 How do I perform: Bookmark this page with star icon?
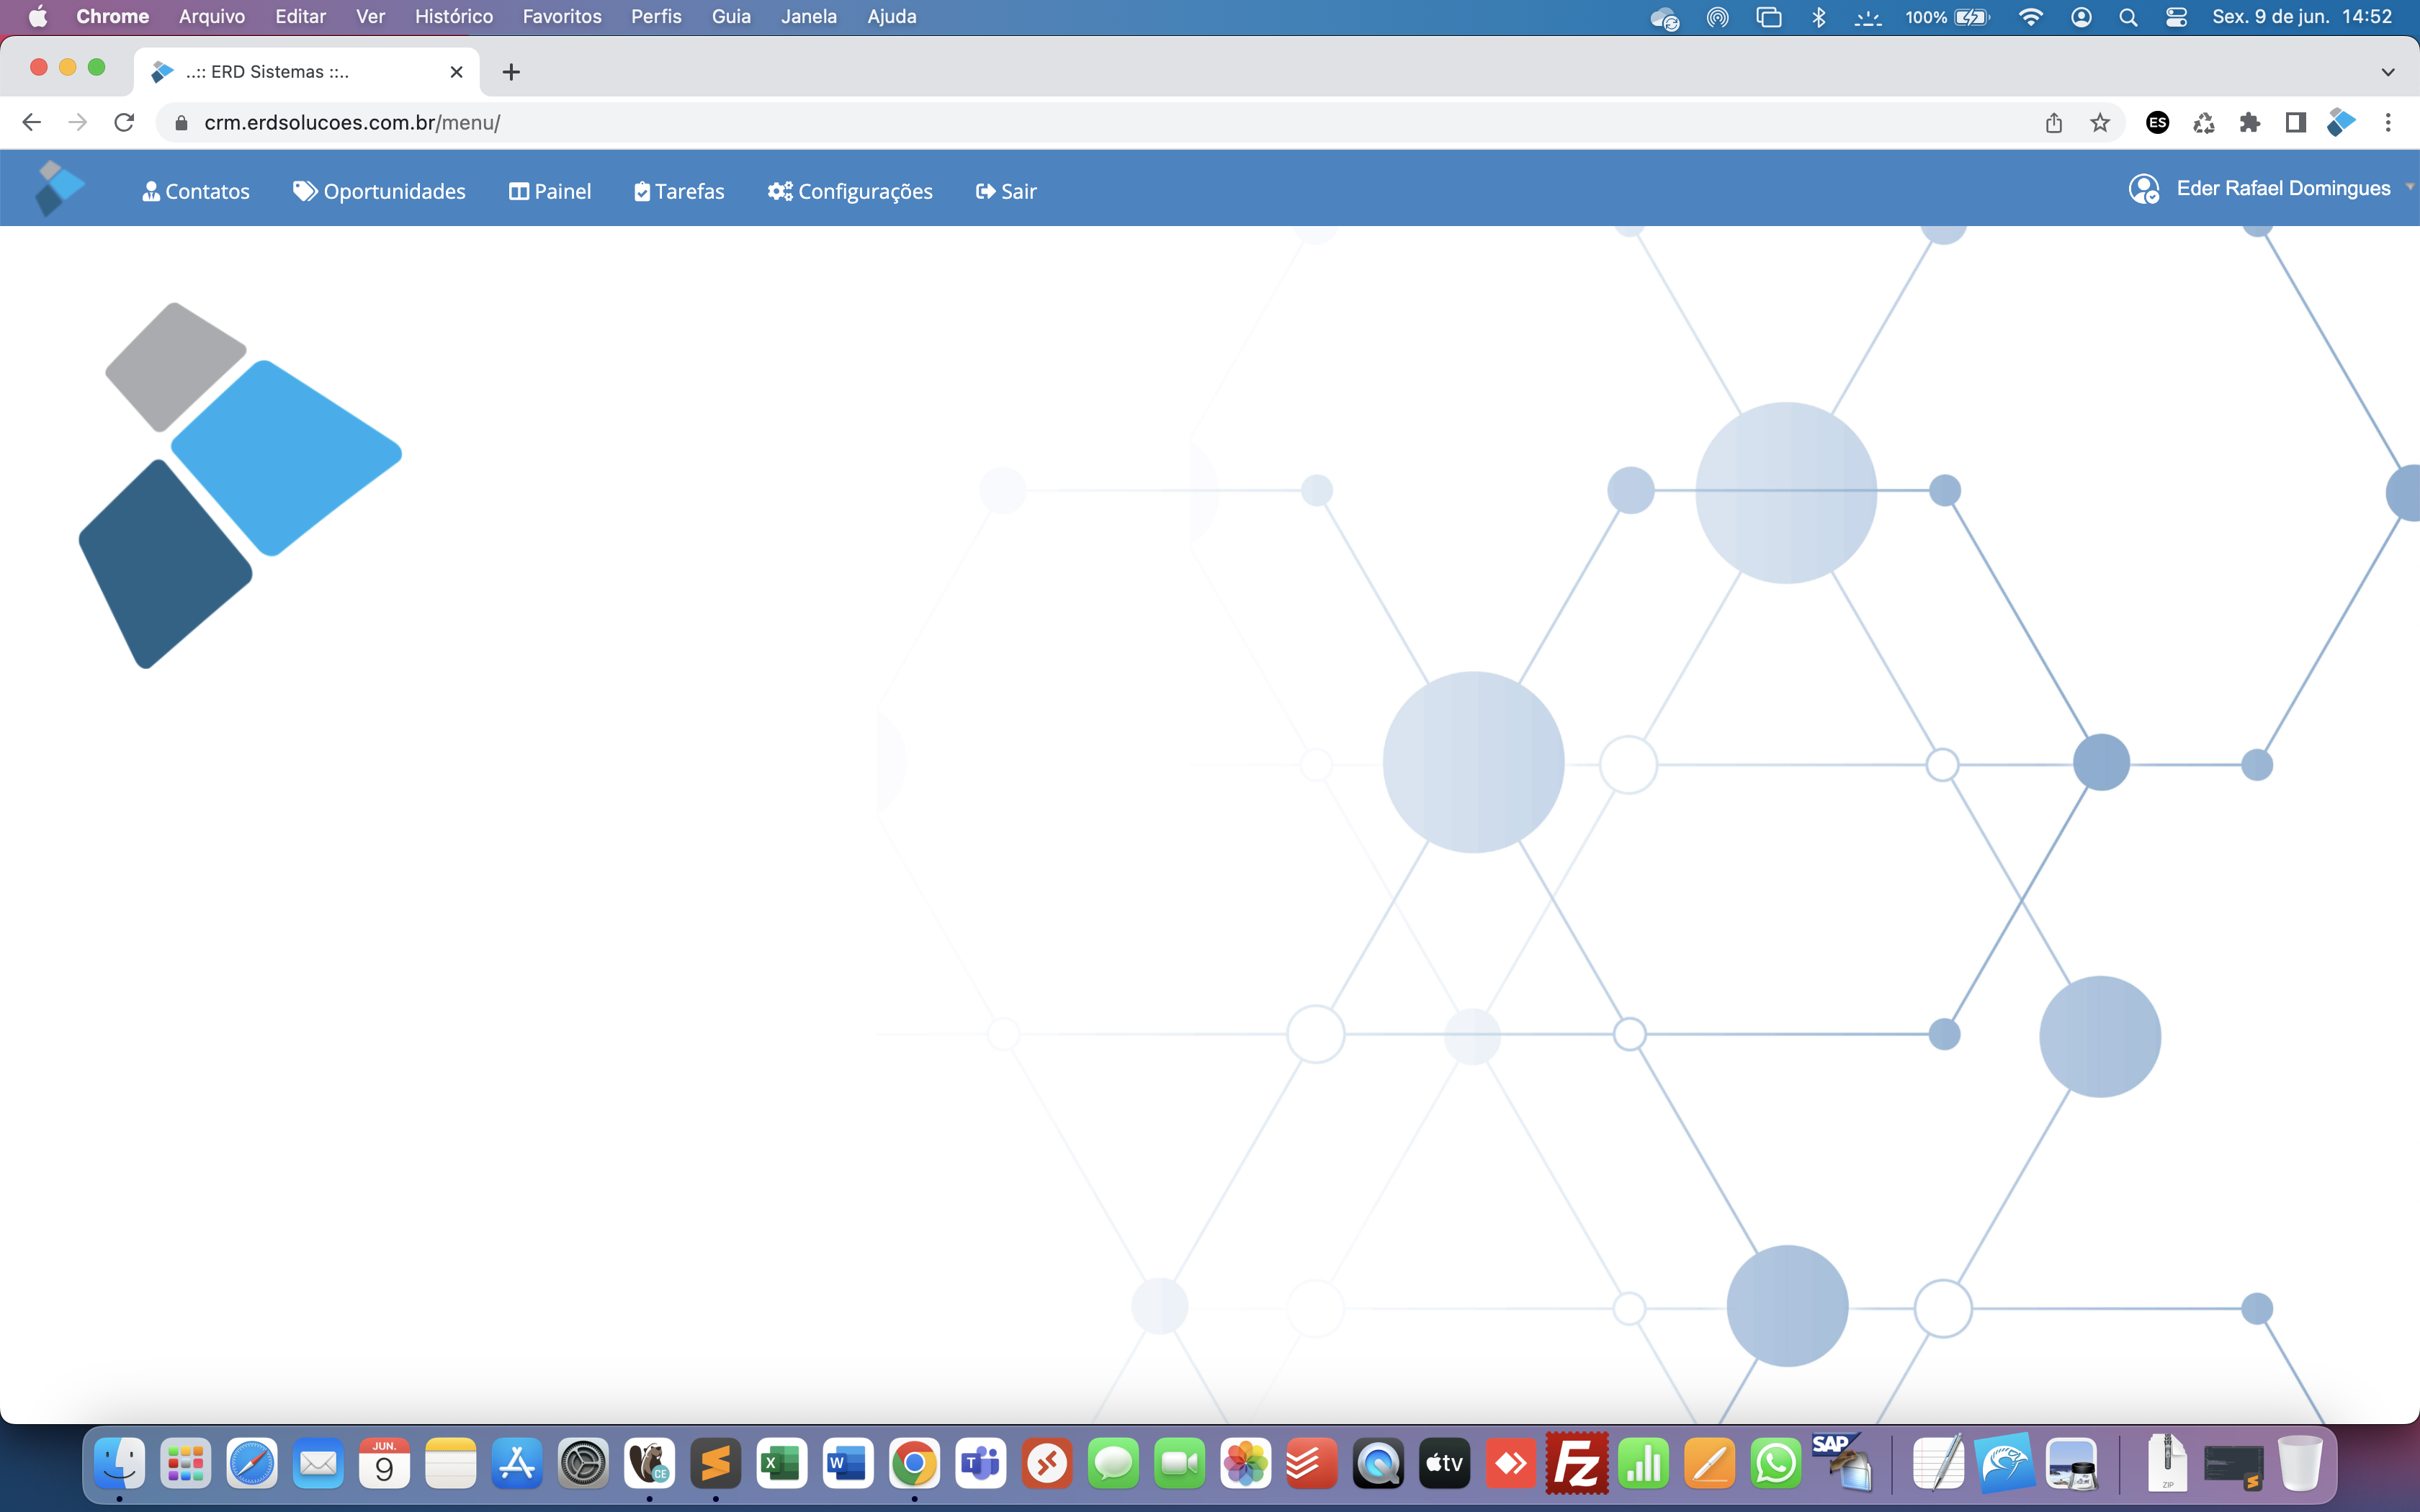(x=2100, y=123)
